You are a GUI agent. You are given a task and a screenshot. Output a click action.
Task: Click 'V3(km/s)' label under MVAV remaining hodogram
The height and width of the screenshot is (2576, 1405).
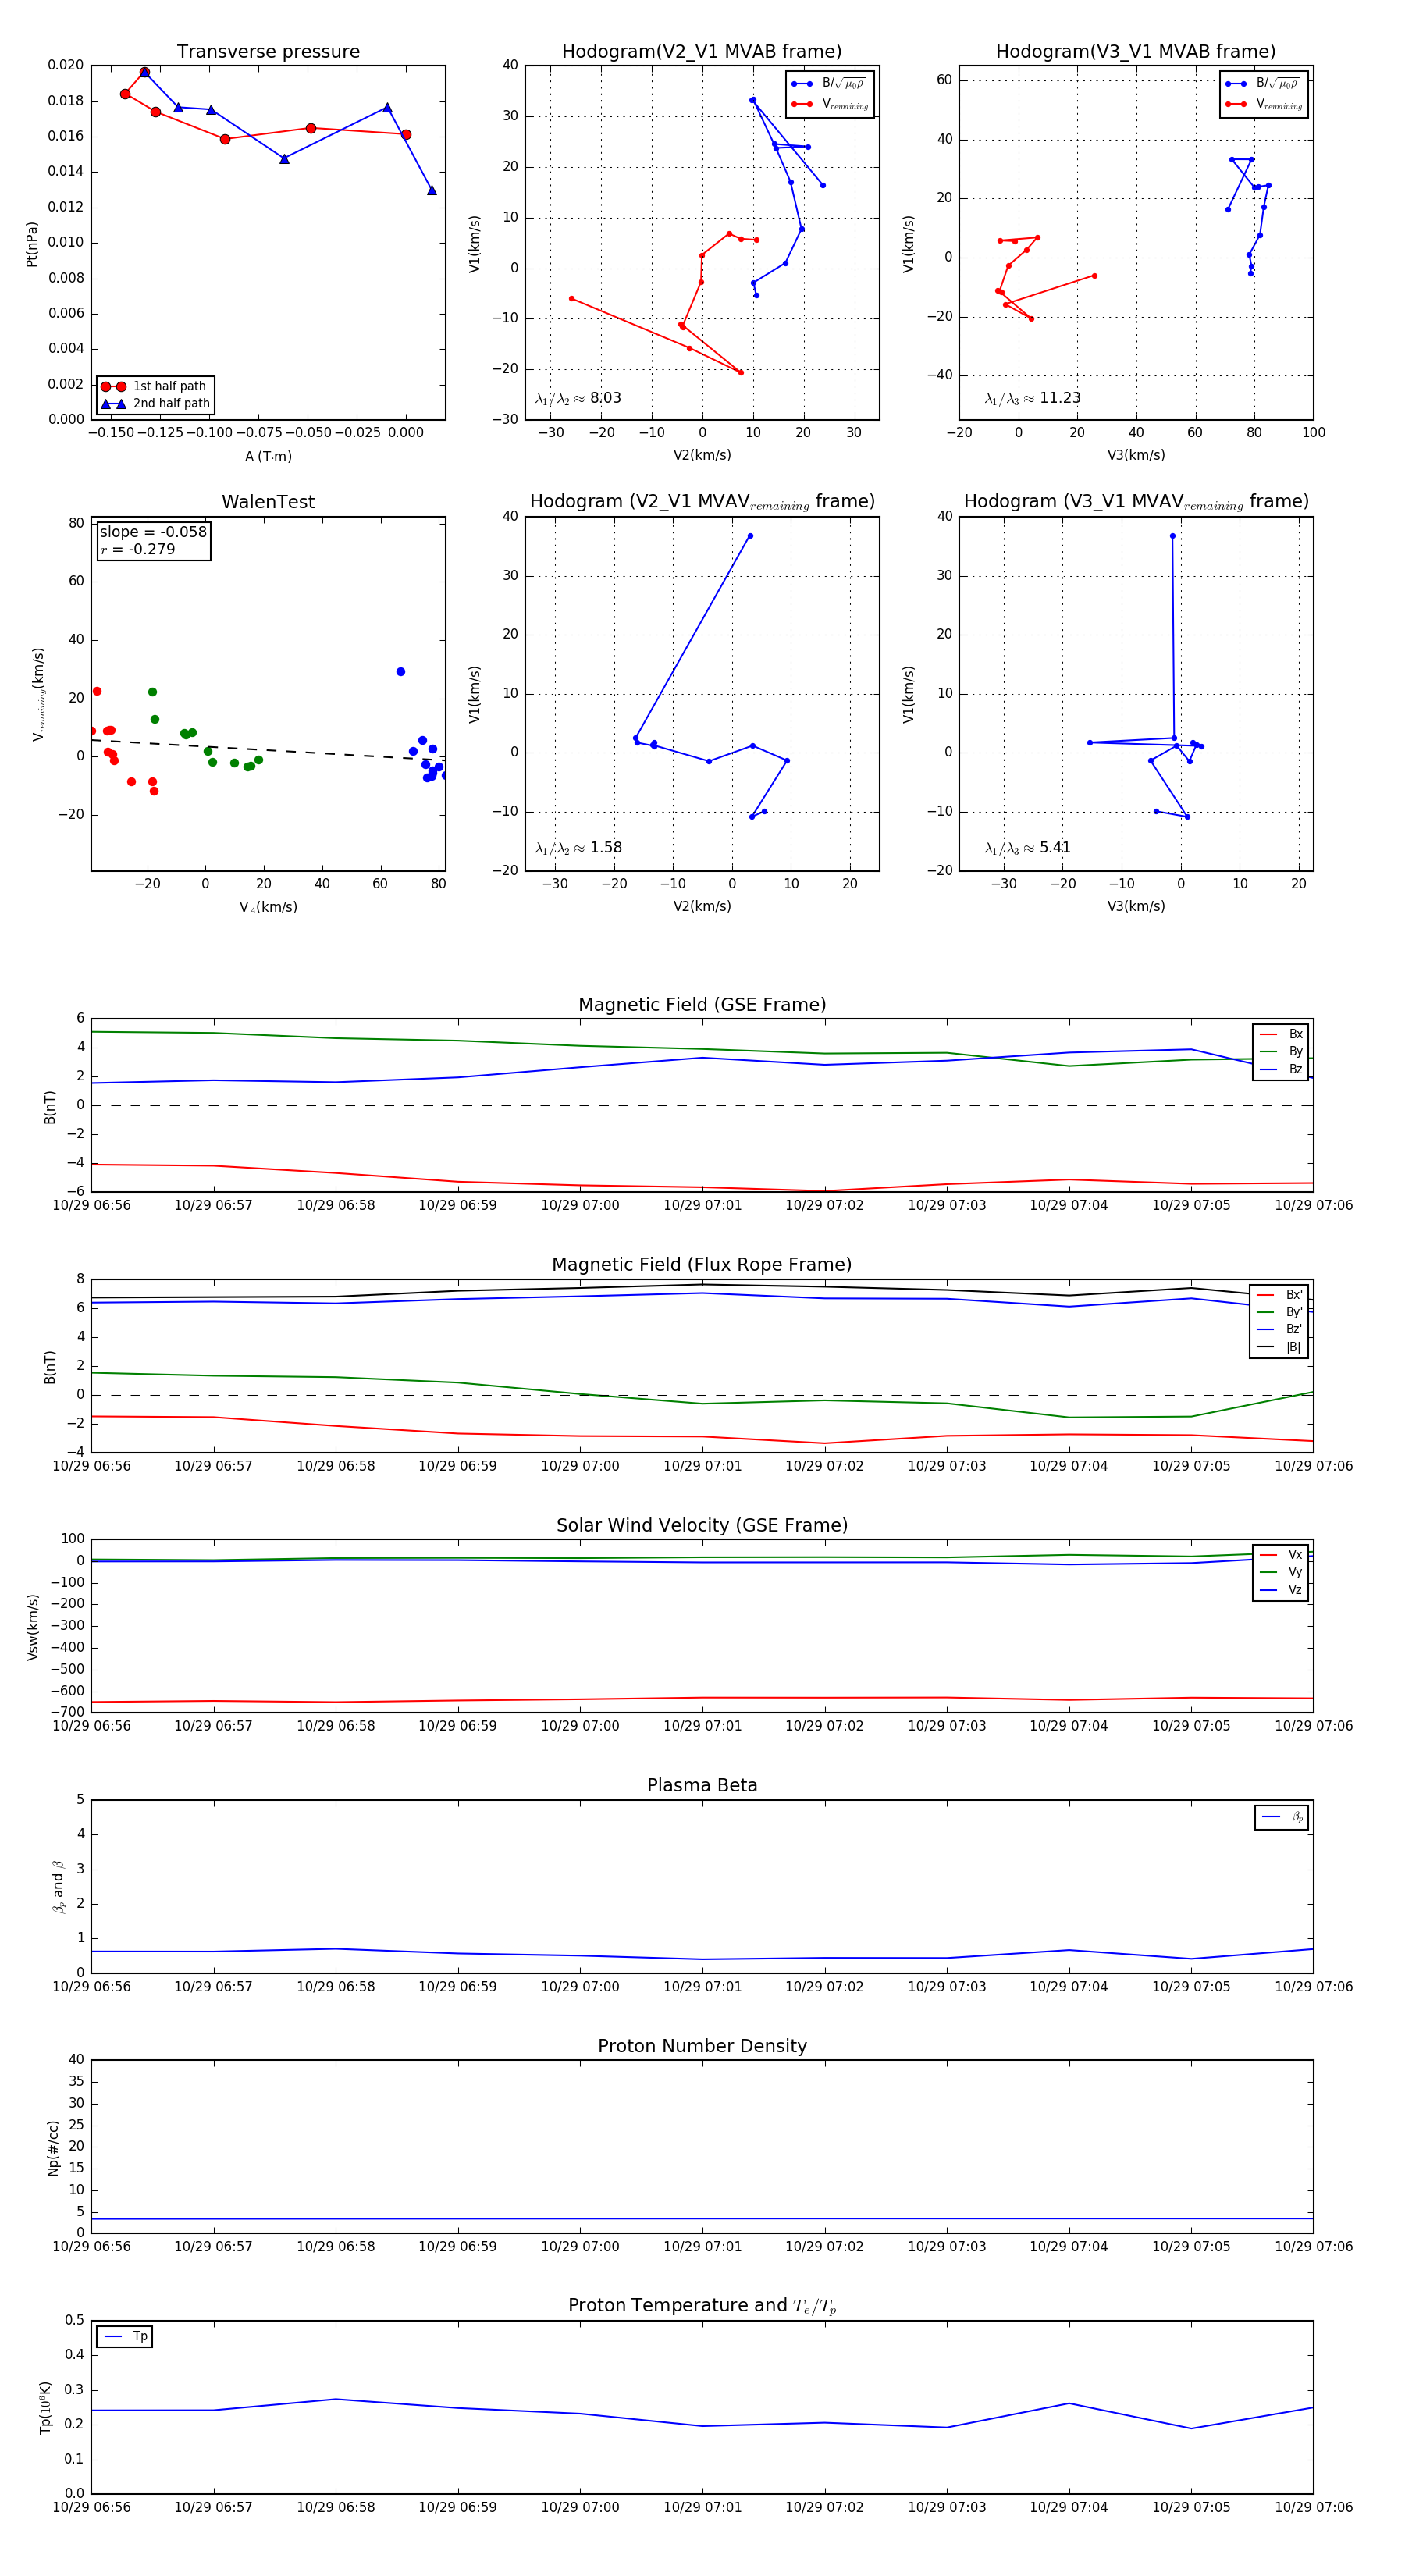click(x=1136, y=907)
